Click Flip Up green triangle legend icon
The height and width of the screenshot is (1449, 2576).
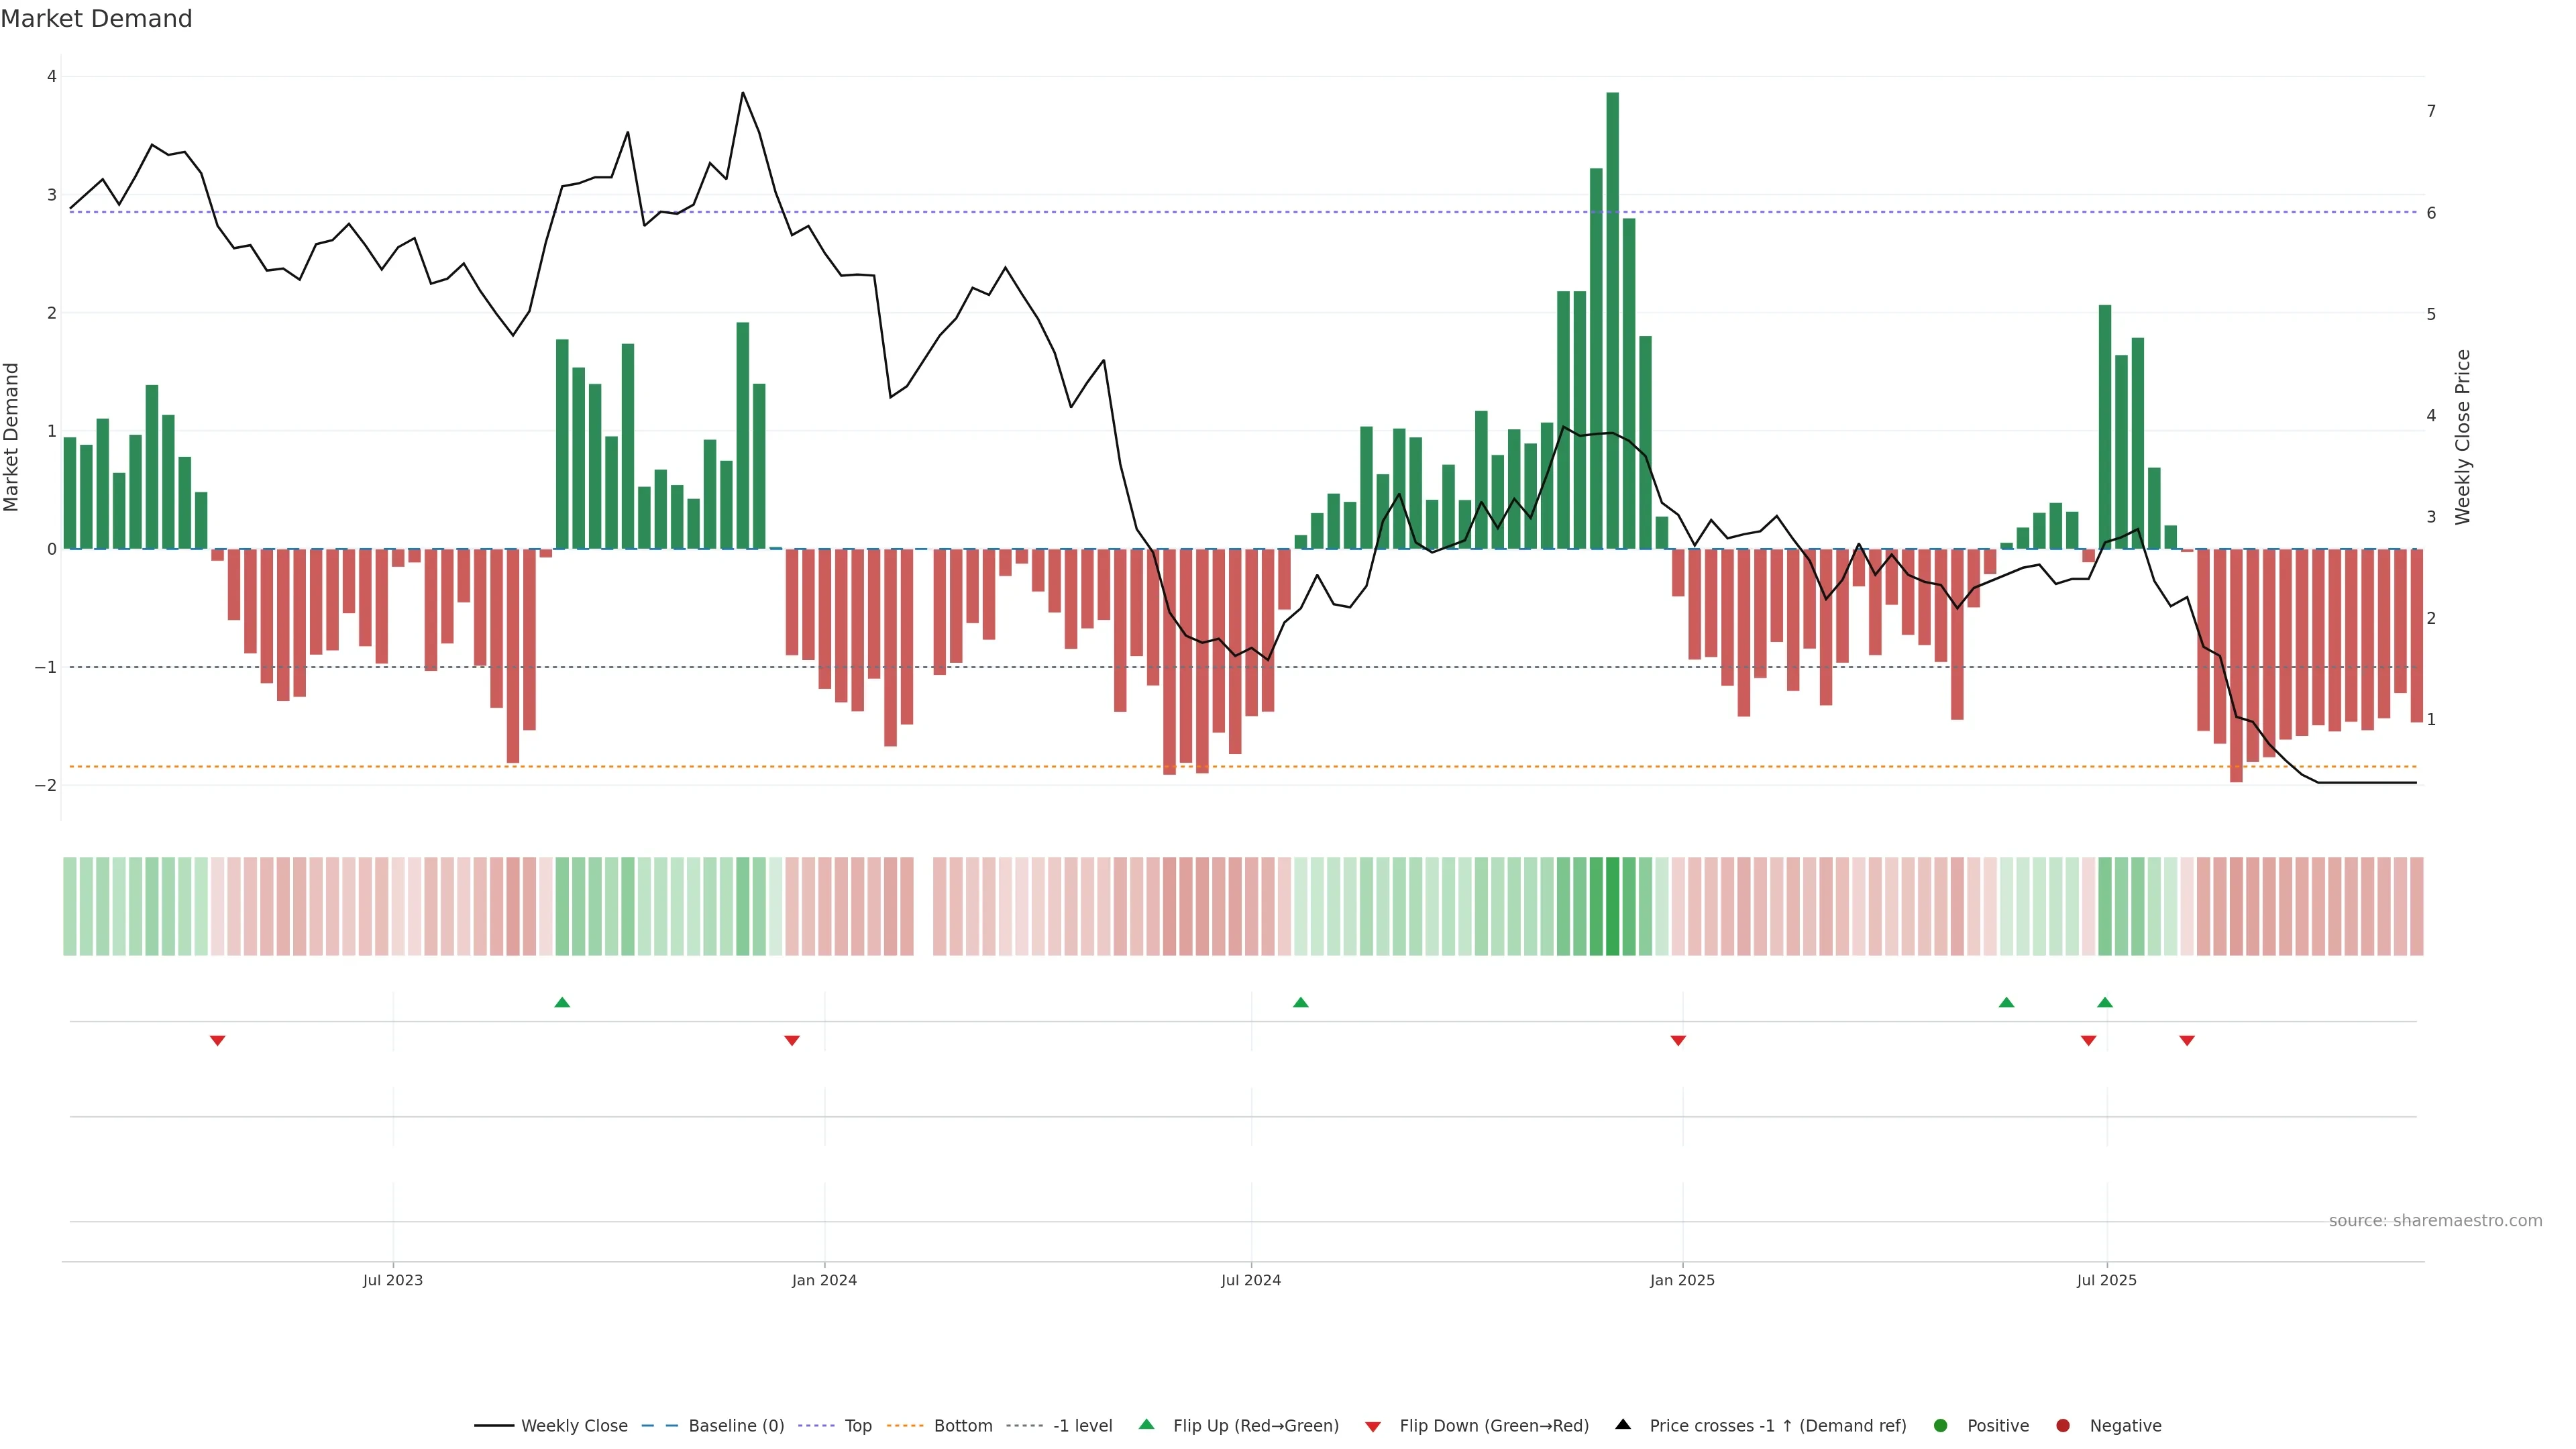click(x=1147, y=1424)
